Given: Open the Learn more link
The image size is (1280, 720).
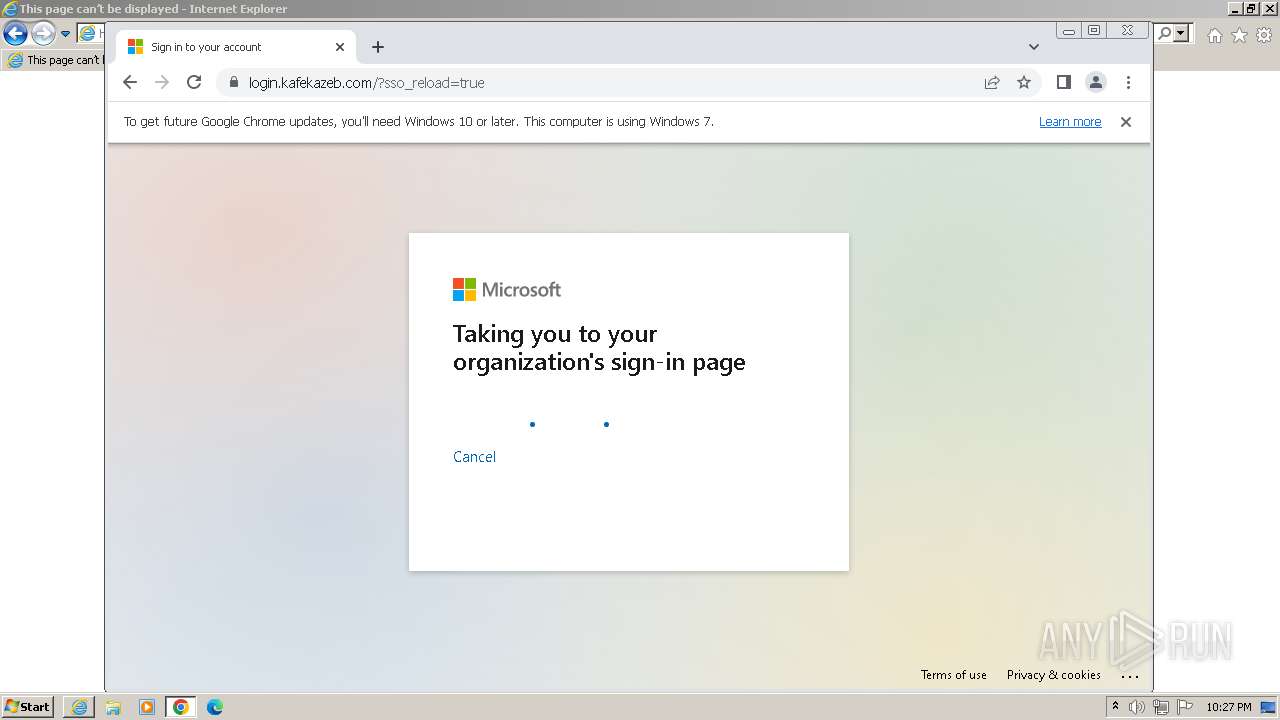Looking at the screenshot, I should click(x=1070, y=122).
